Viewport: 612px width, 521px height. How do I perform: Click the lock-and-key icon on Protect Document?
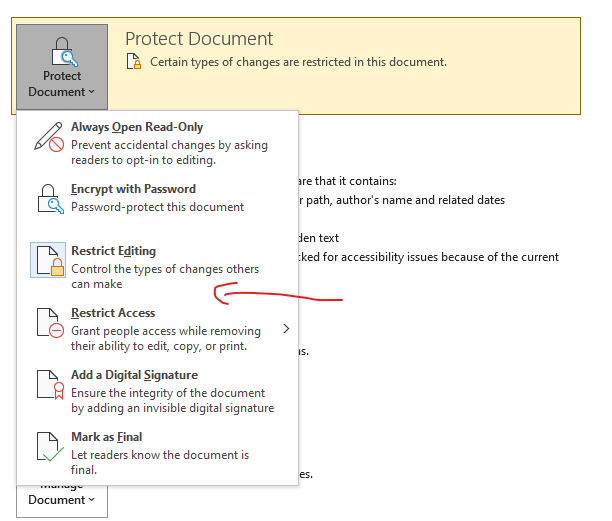(64, 52)
